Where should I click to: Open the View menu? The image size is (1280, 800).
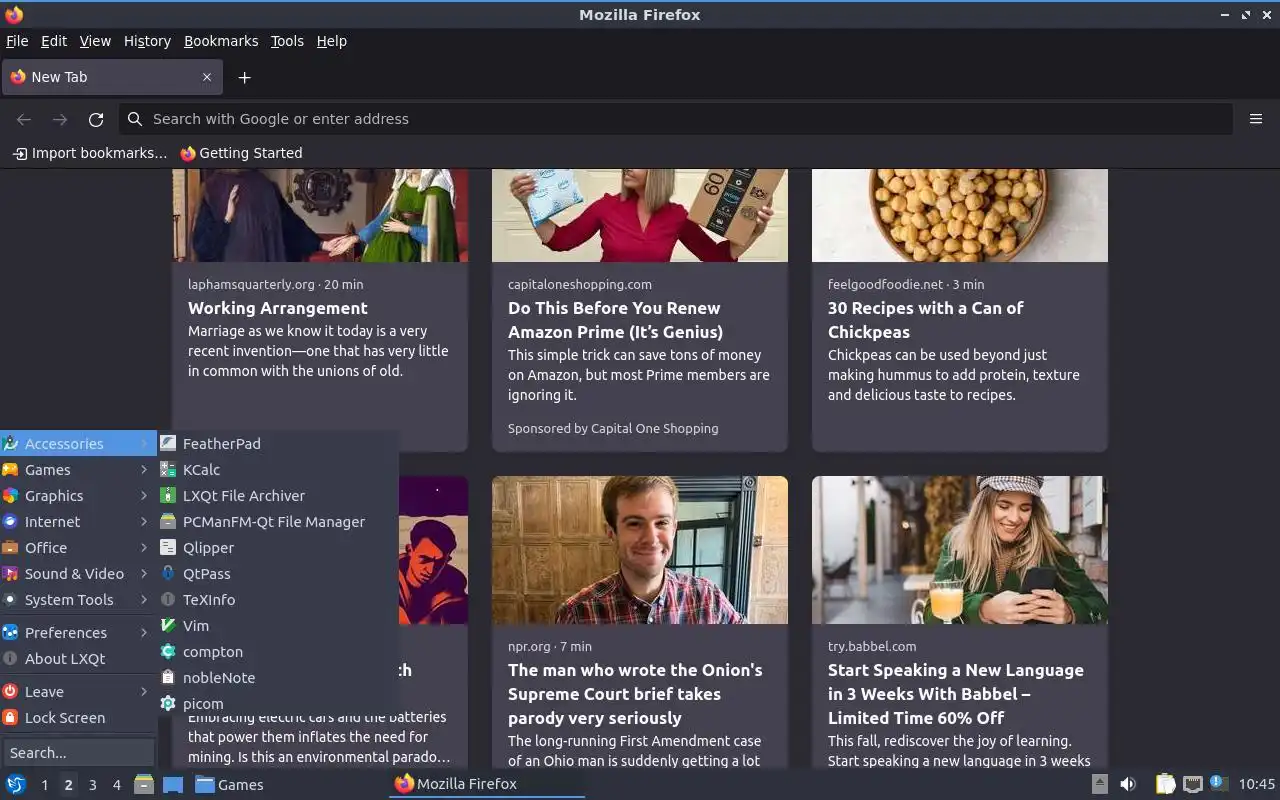point(95,41)
